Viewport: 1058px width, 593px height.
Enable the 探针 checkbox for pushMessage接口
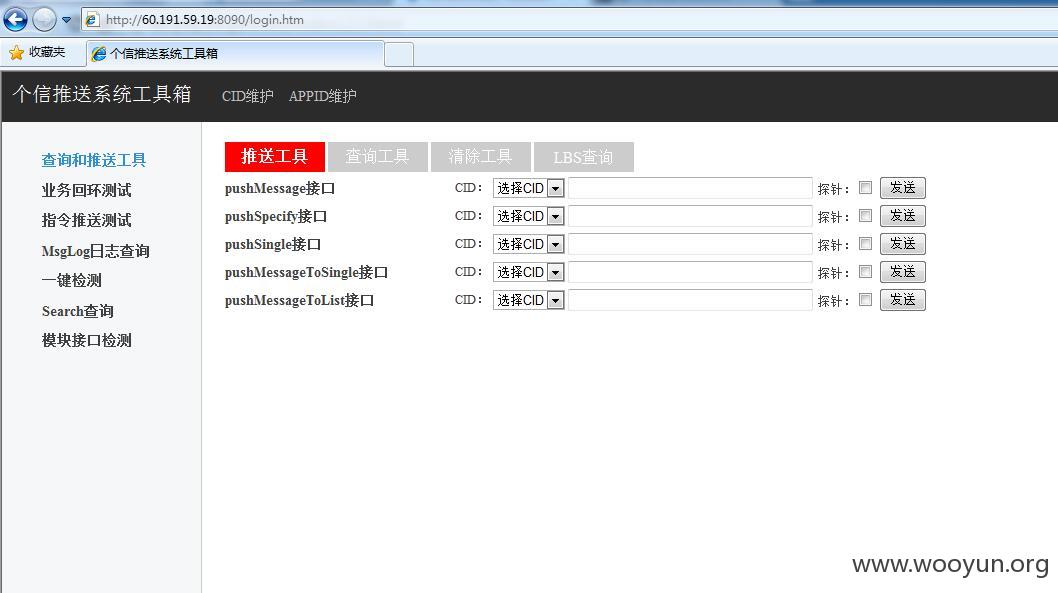coord(865,188)
